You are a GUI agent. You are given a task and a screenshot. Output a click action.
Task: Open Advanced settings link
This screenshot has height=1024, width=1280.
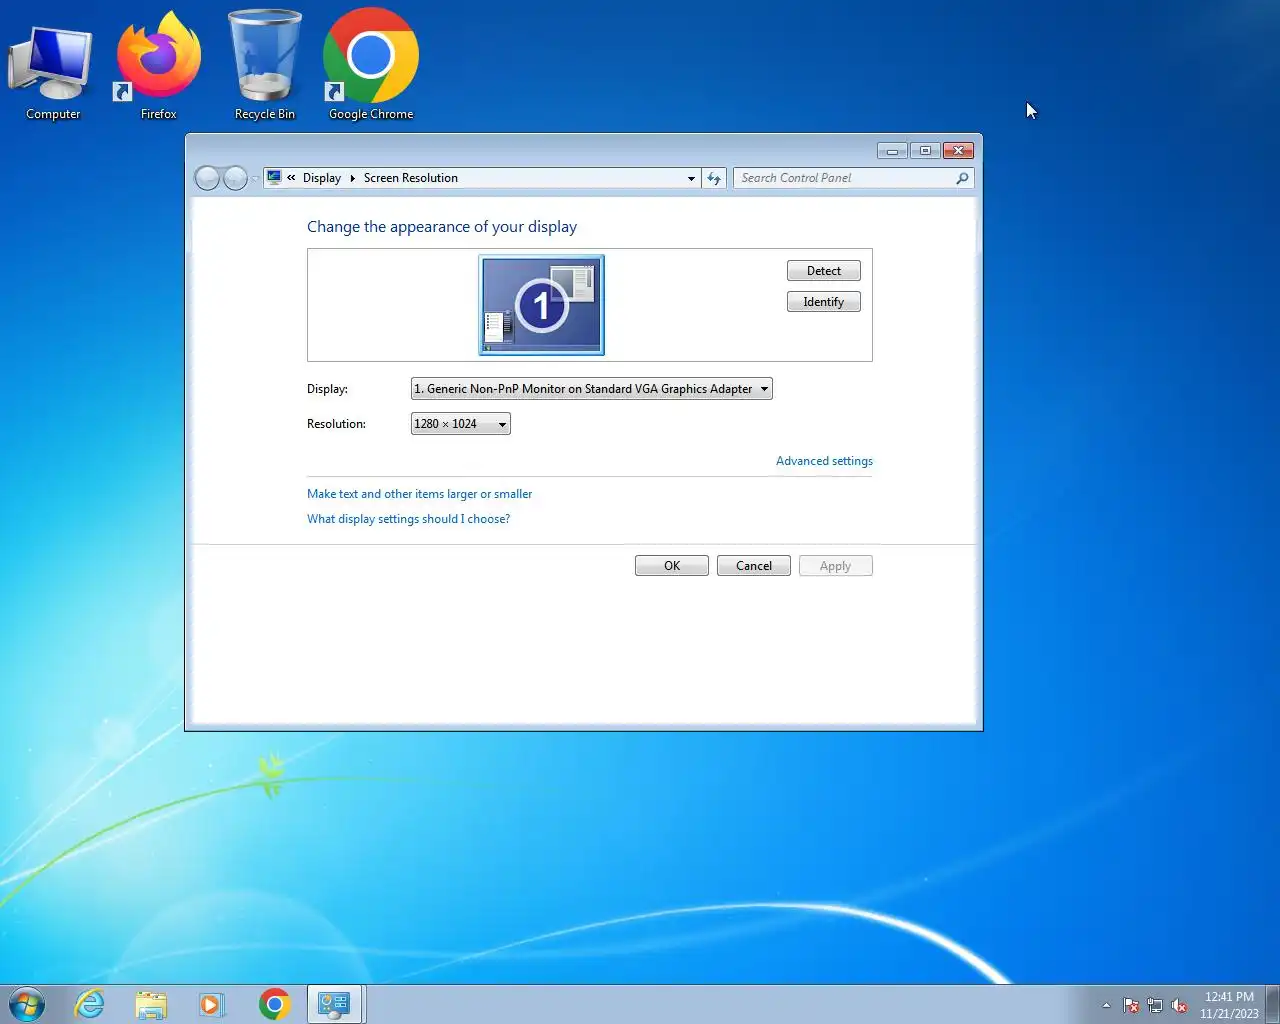[824, 461]
